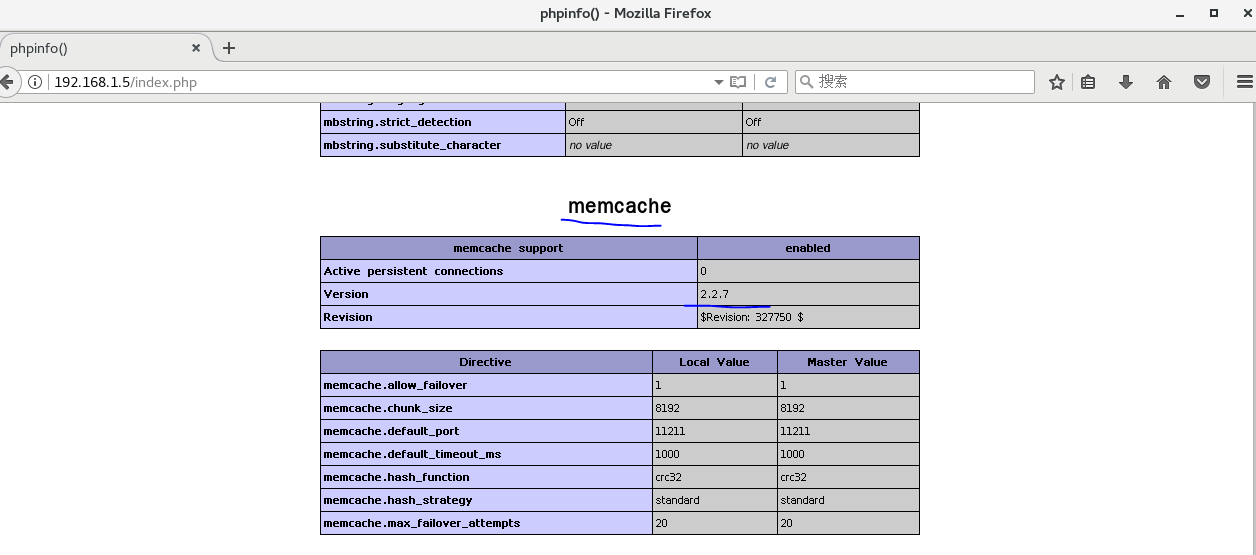Click the Revision row label
The image size is (1256, 555).
pyautogui.click(x=348, y=317)
